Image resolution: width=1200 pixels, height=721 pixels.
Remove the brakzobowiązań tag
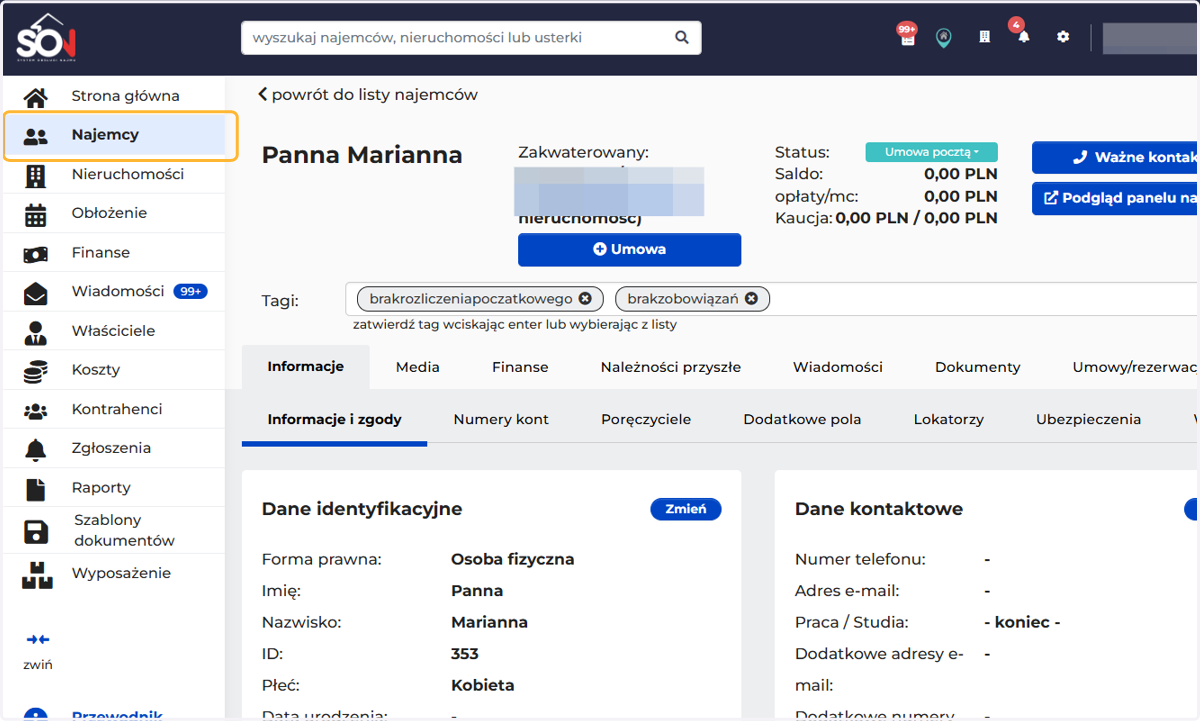point(751,298)
